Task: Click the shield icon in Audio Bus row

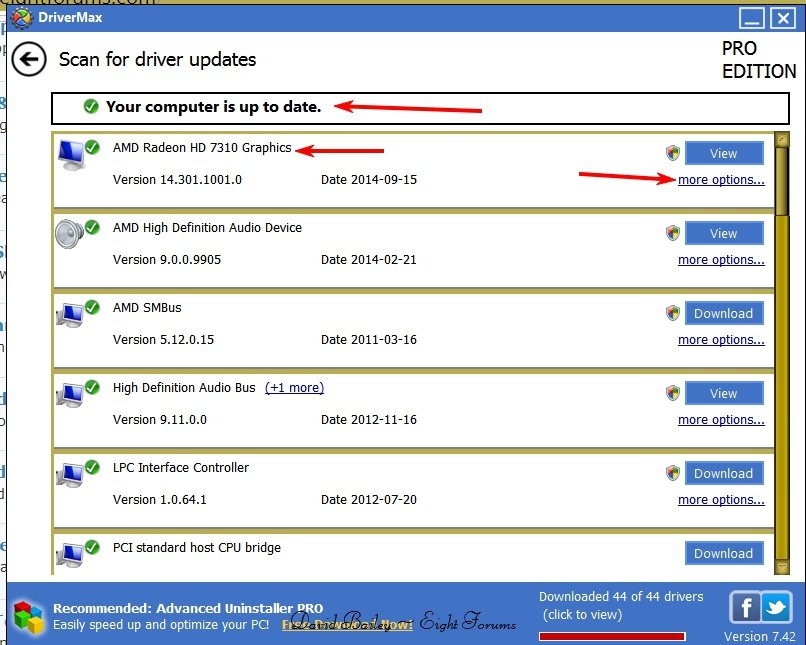Action: click(672, 393)
